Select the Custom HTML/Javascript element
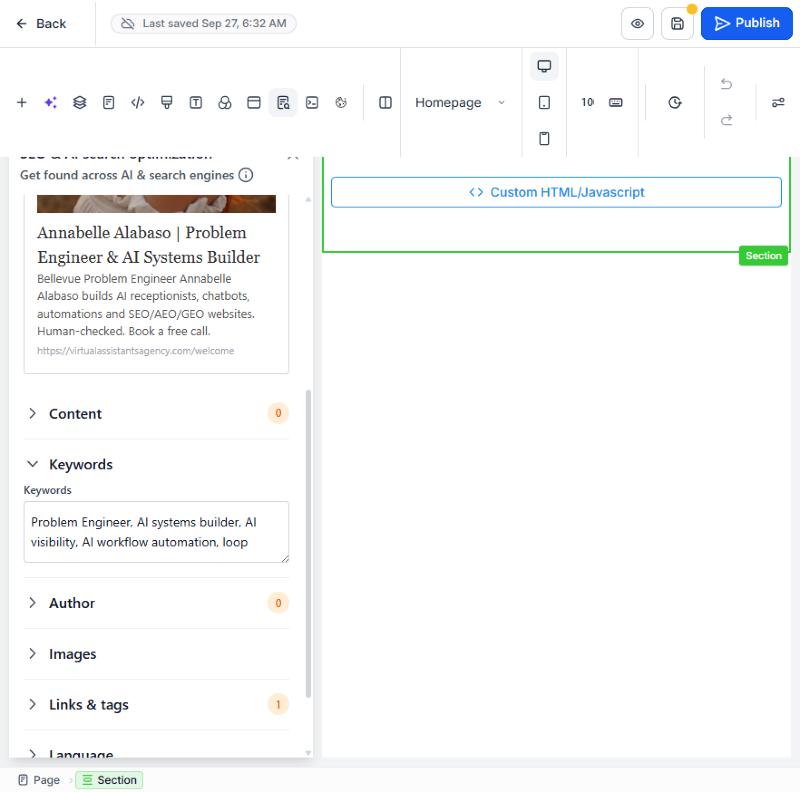The width and height of the screenshot is (800, 792). 556,192
